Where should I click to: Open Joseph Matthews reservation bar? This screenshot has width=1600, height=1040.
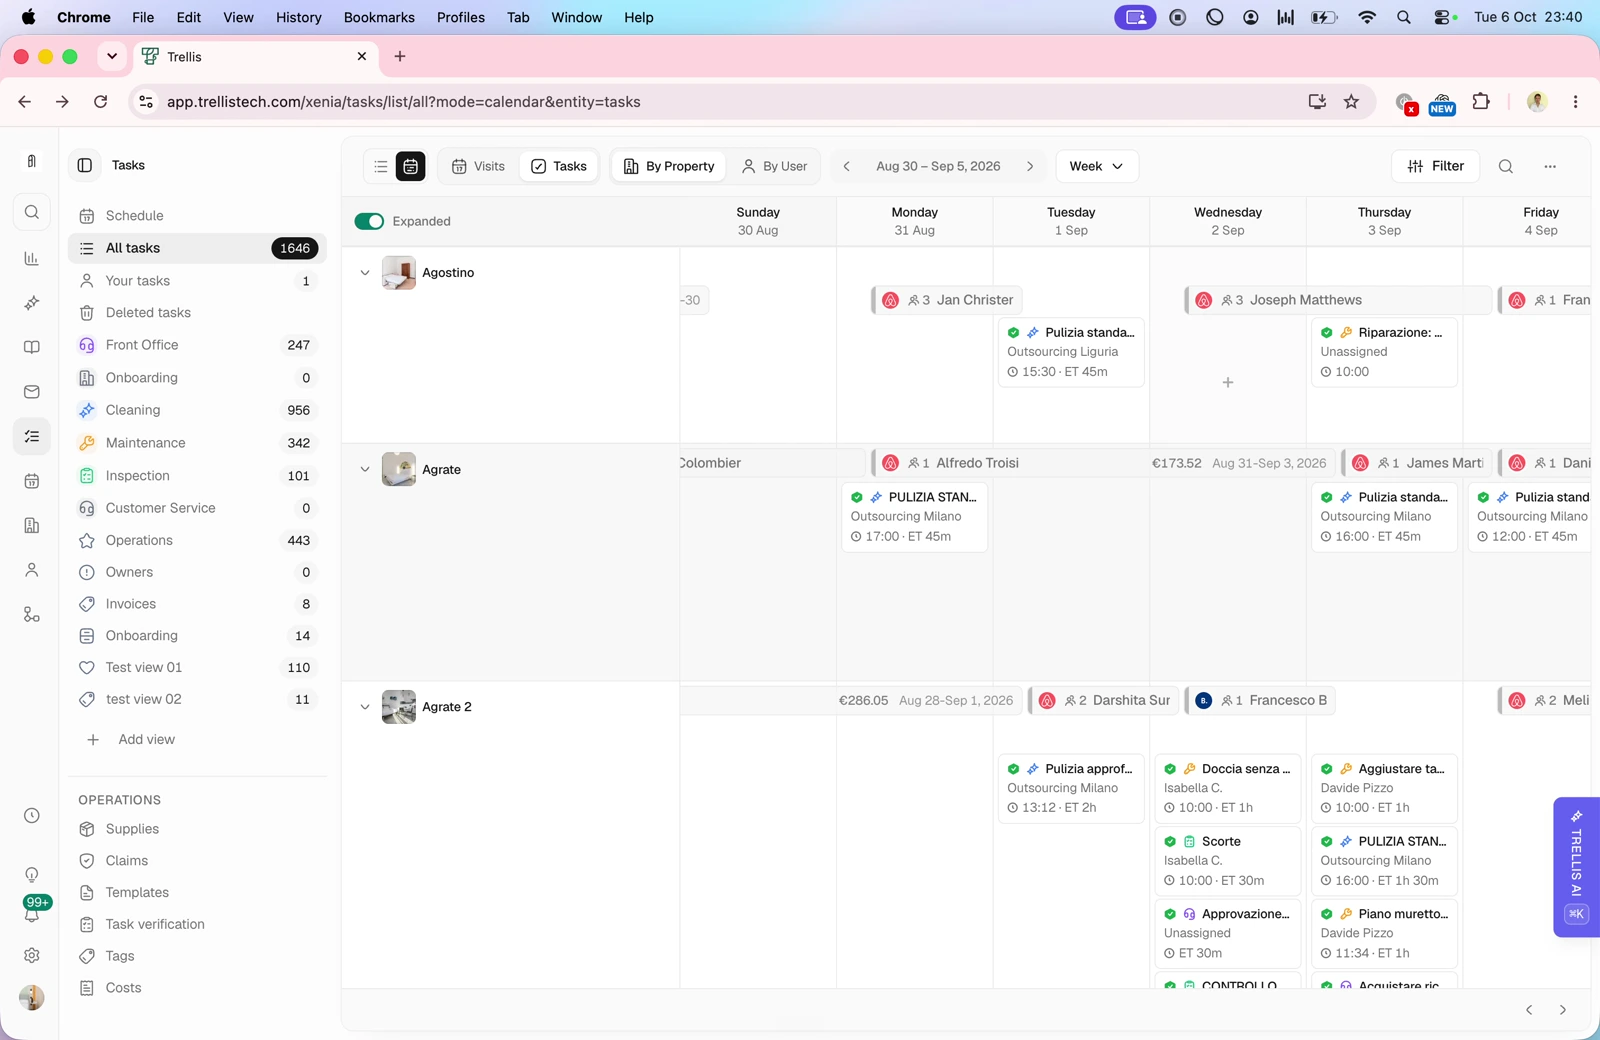(1337, 300)
